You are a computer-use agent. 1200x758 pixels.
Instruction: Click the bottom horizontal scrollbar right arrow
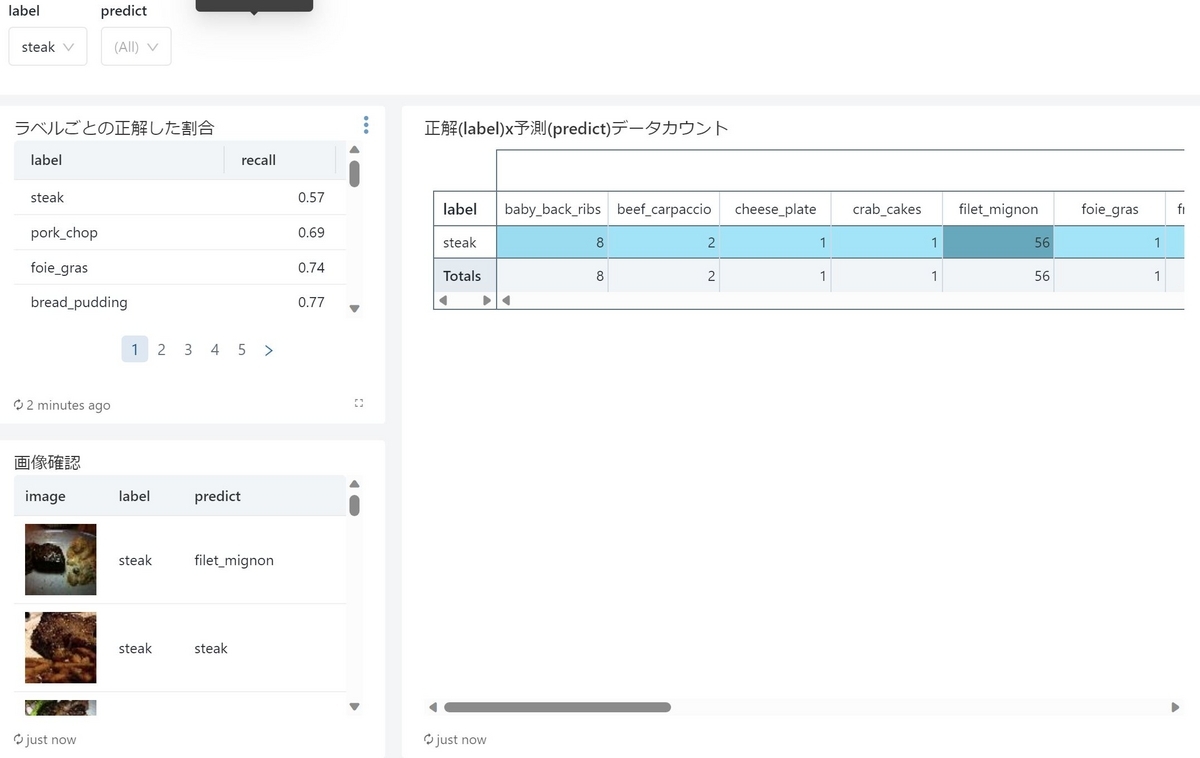click(x=1176, y=707)
